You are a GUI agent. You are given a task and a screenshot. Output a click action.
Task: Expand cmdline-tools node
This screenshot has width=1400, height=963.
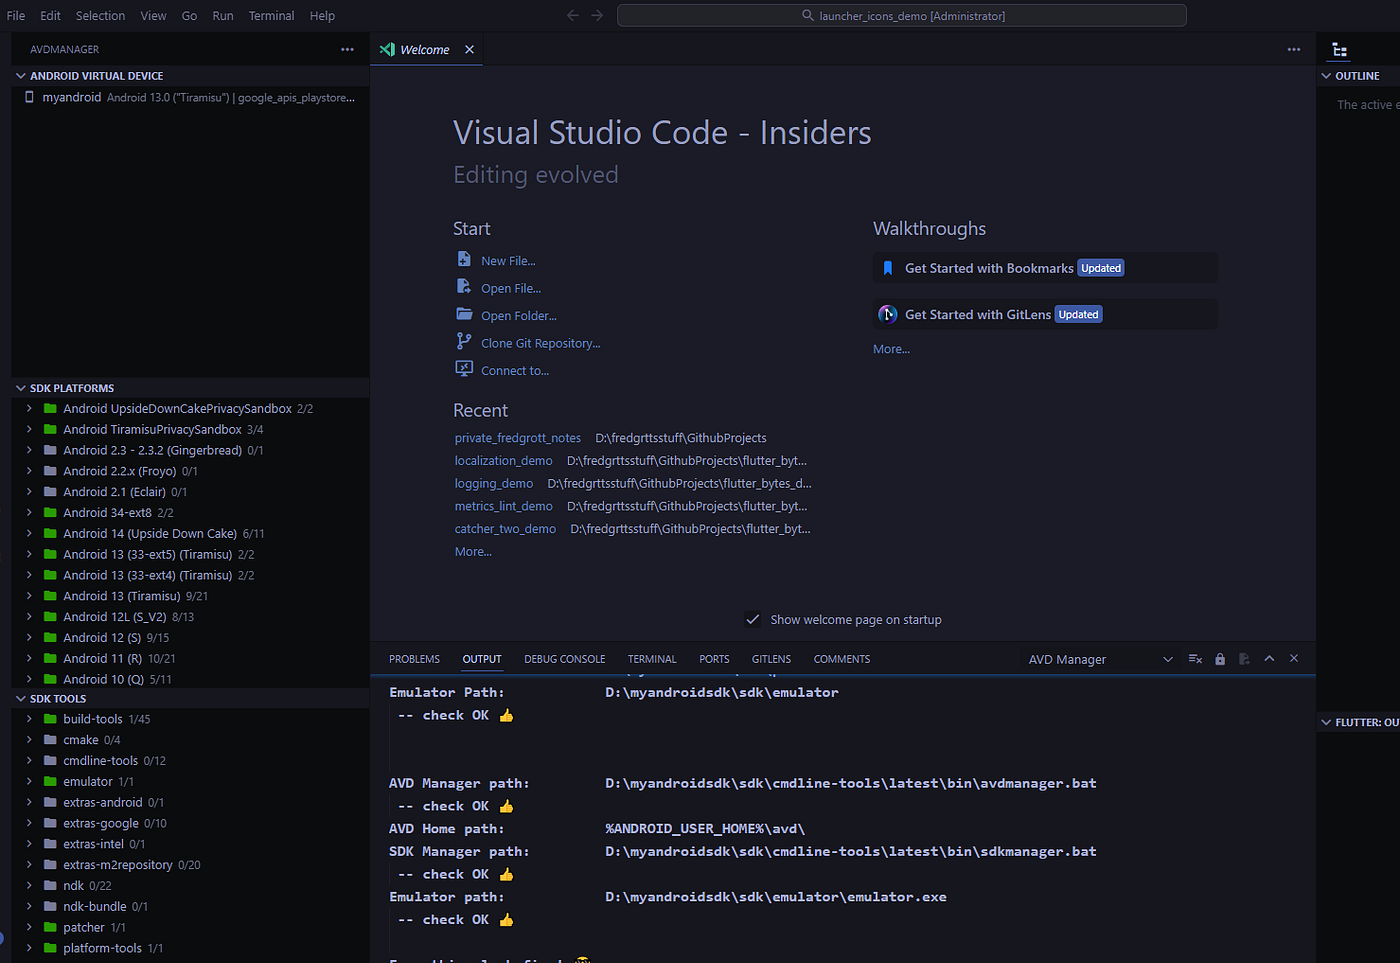[x=29, y=760]
